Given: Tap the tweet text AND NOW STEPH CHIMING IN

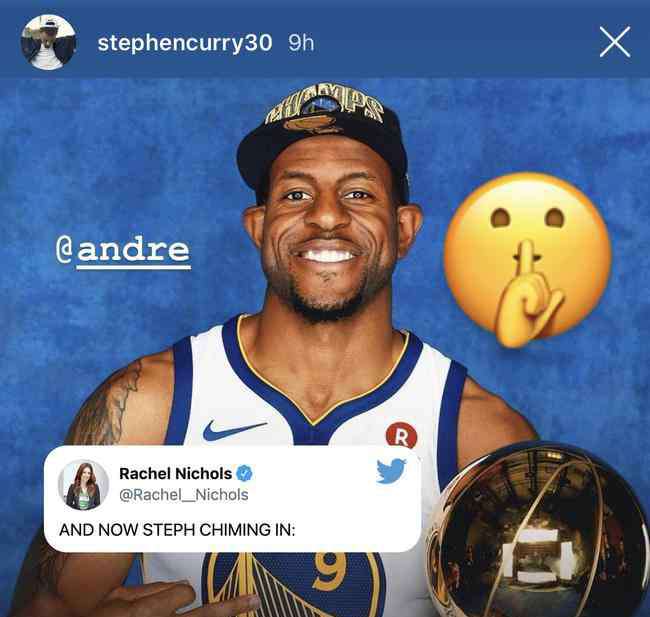Looking at the screenshot, I should [x=177, y=530].
